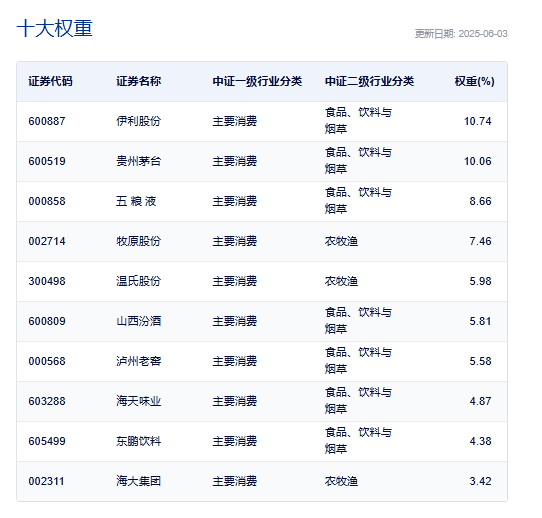Click stock code 600519
Image resolution: width=542 pixels, height=518 pixels.
[47, 161]
